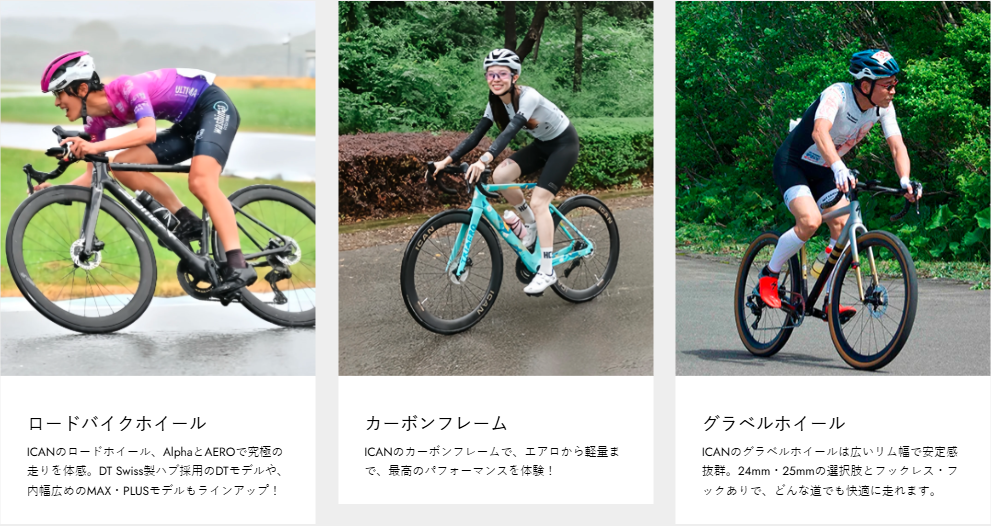991x526 pixels.
Task: Click the gravel bike rider photo
Action: 833,188
